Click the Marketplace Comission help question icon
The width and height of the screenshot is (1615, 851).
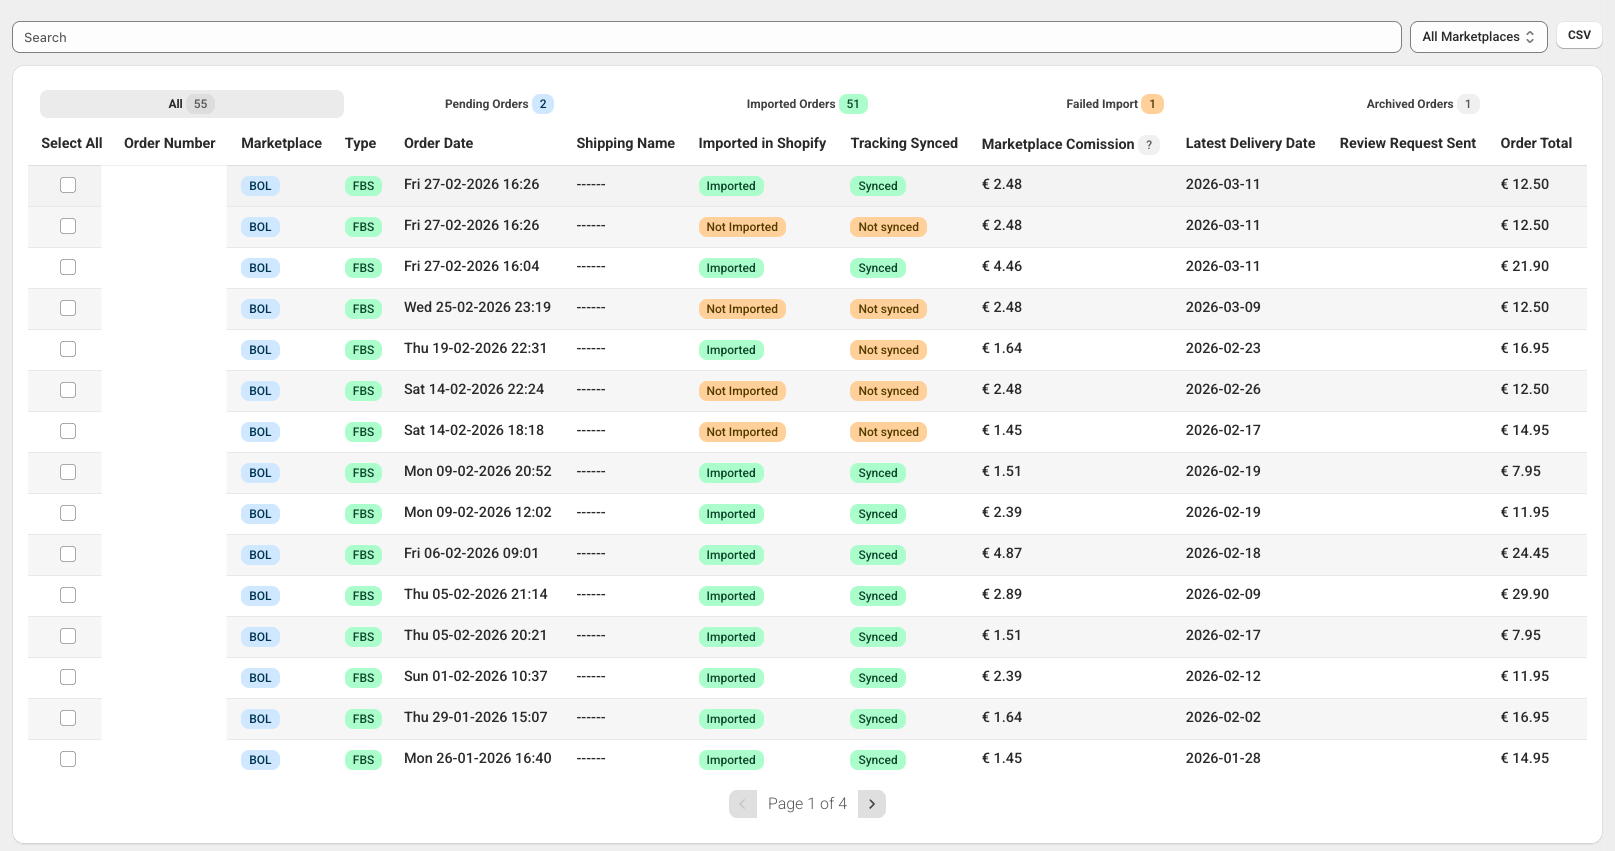coord(1150,144)
